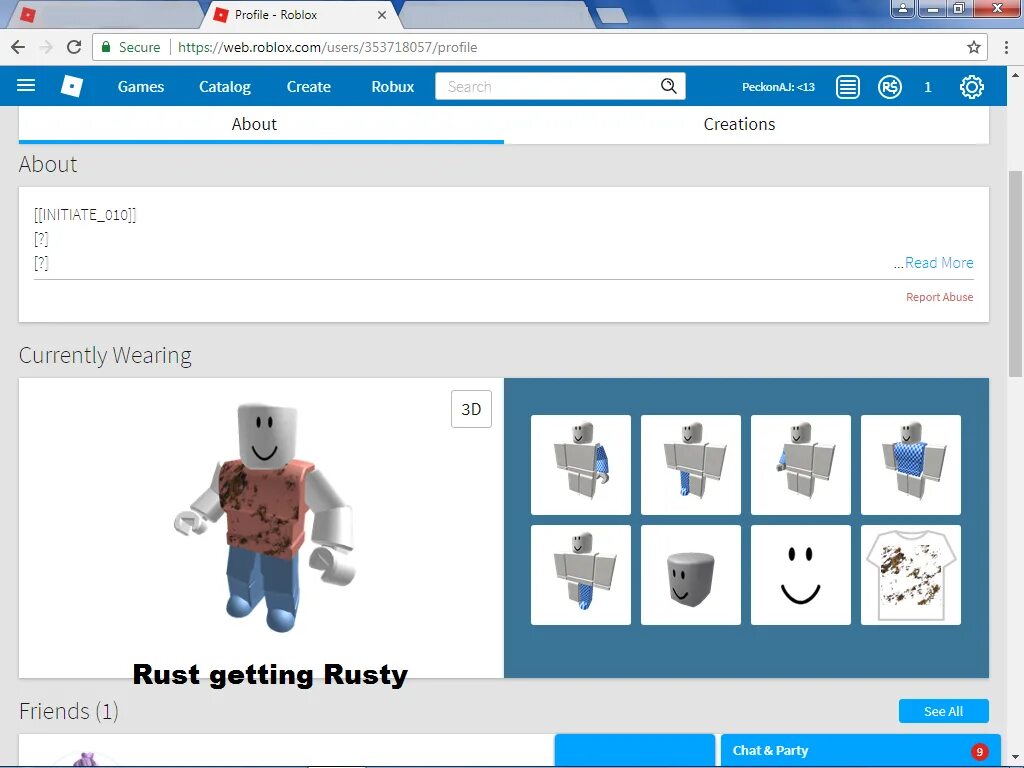
Task: Click the green secure padlock icon
Action: [x=106, y=47]
